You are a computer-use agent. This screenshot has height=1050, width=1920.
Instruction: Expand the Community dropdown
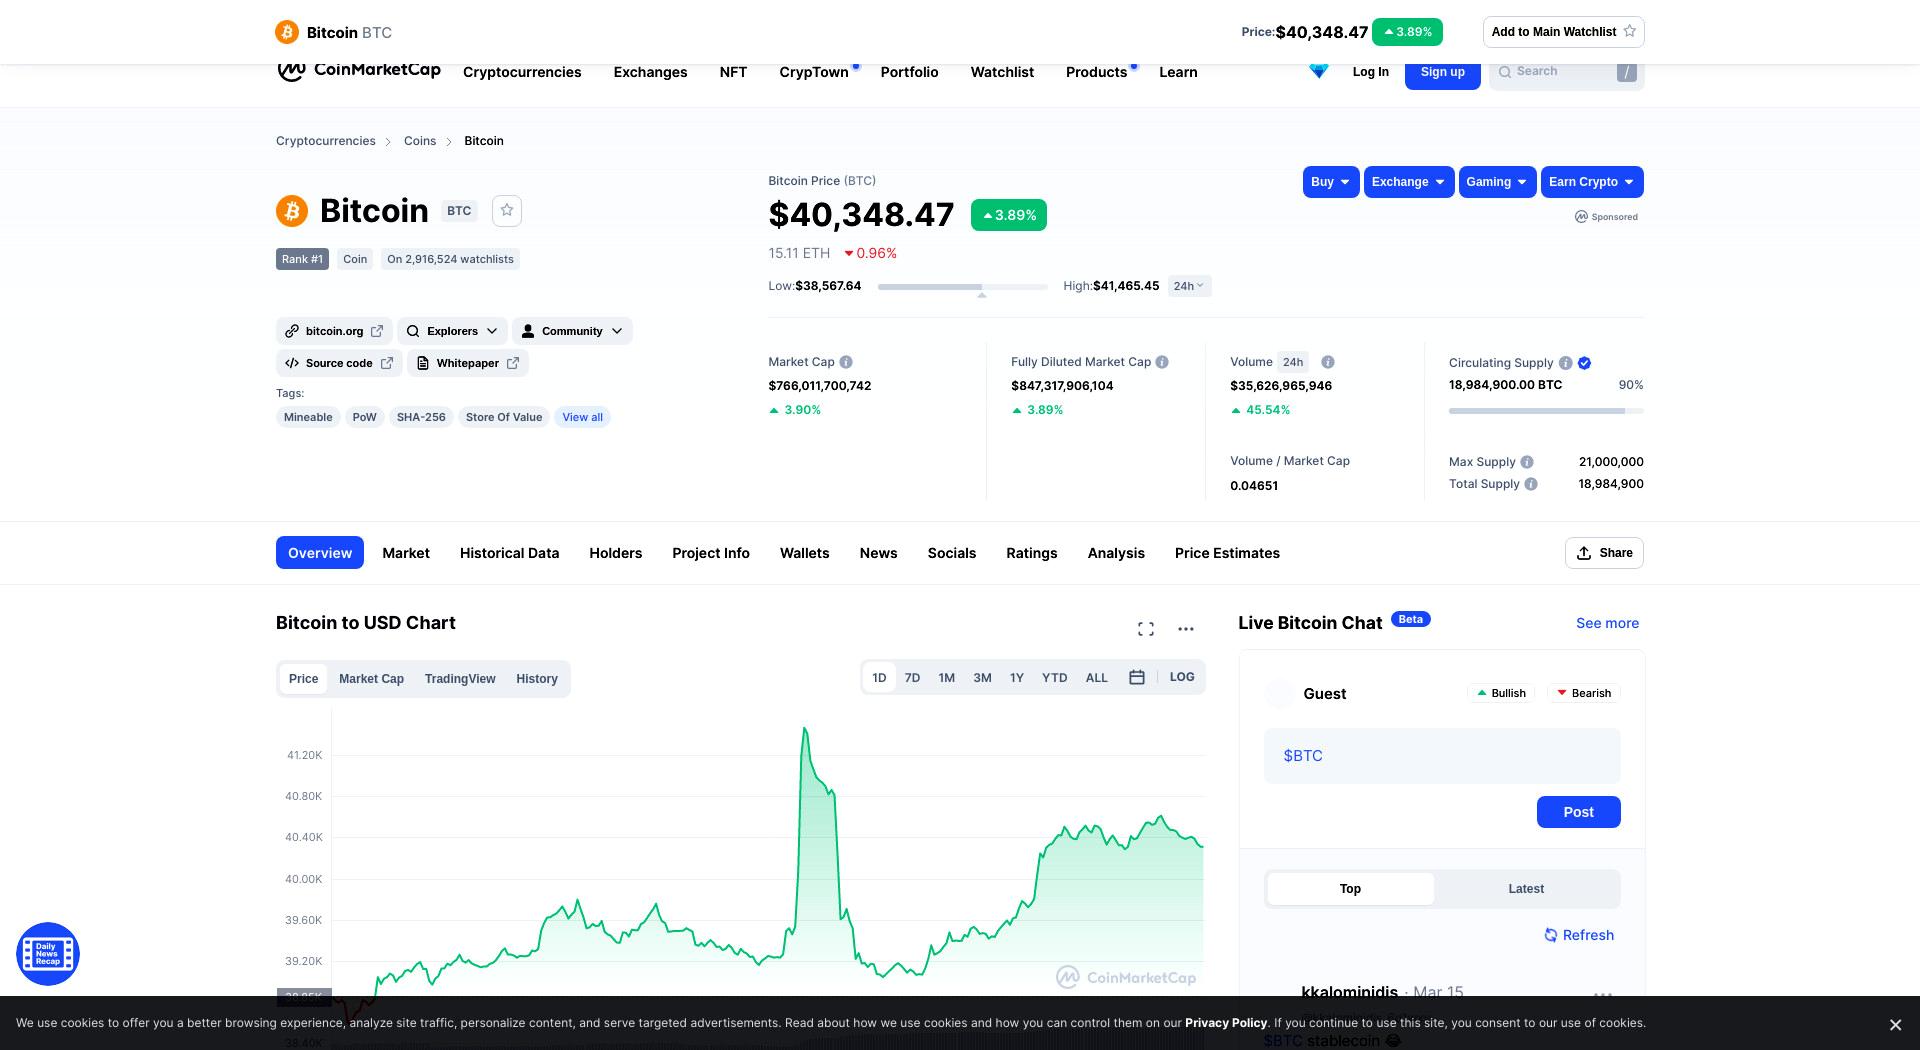coord(572,331)
